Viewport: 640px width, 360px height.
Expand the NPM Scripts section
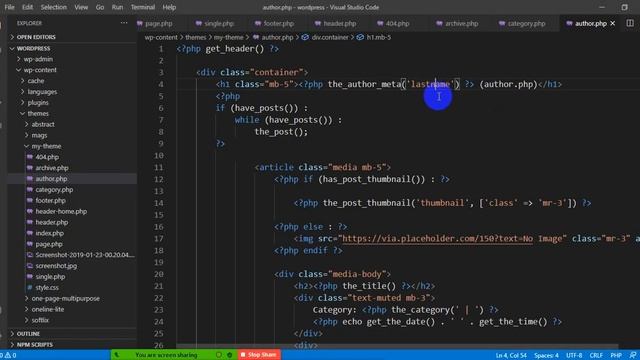[34, 345]
